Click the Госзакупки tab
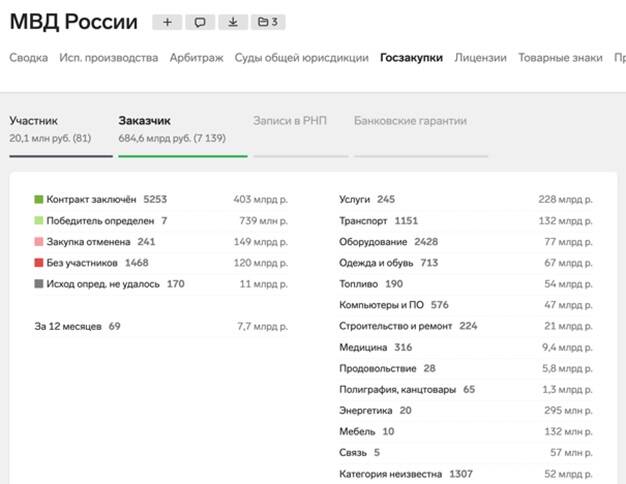Image resolution: width=626 pixels, height=484 pixels. click(x=411, y=58)
